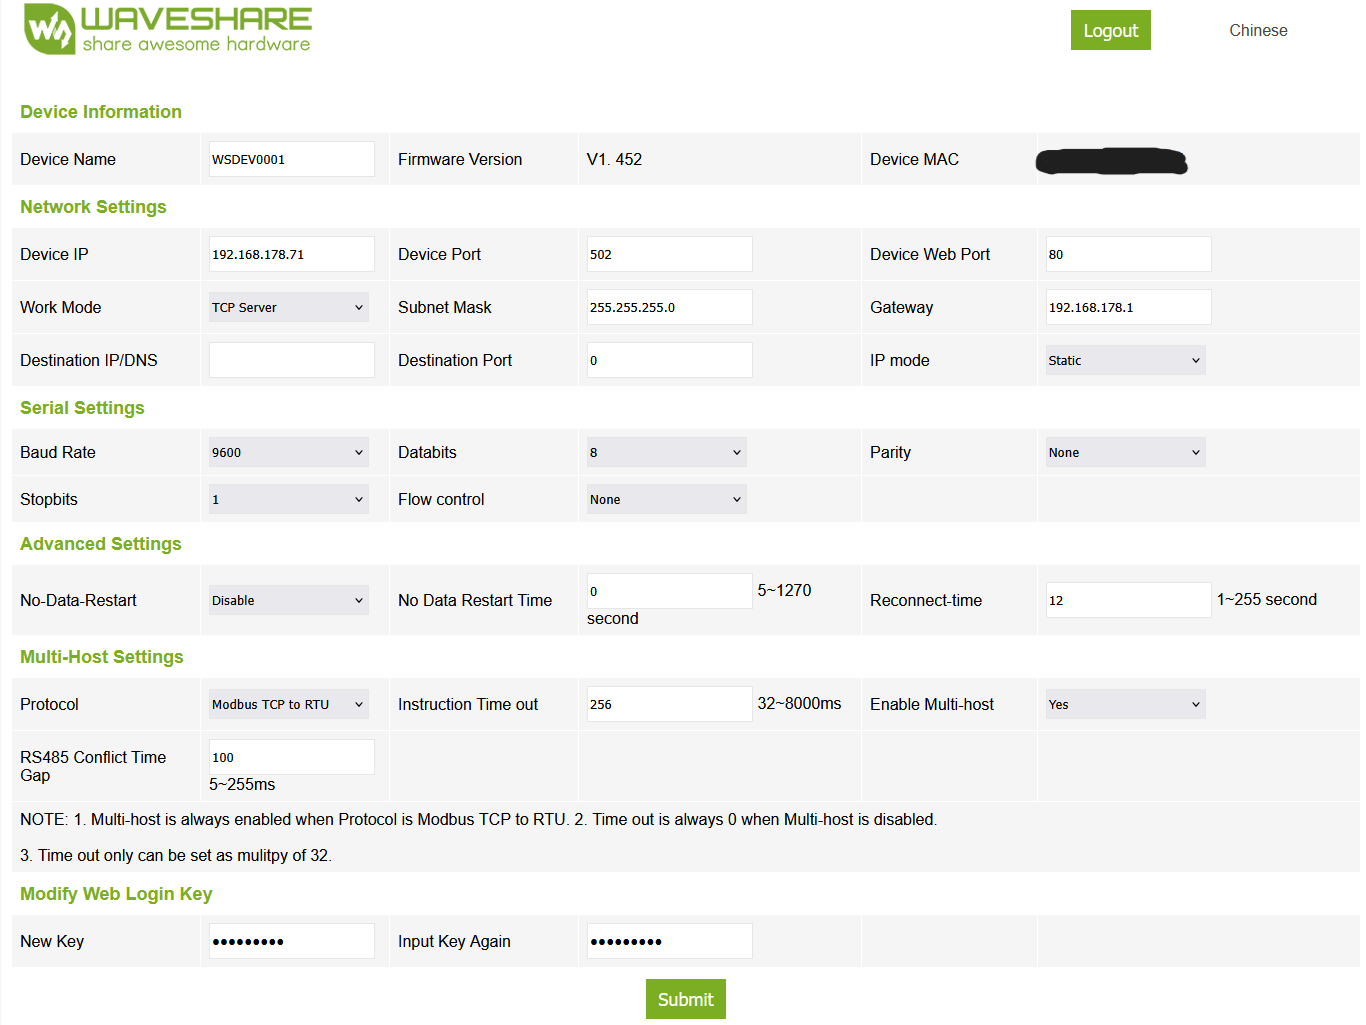Click the Waveshare logo icon
Viewport: 1366px width, 1025px height.
pos(50,29)
